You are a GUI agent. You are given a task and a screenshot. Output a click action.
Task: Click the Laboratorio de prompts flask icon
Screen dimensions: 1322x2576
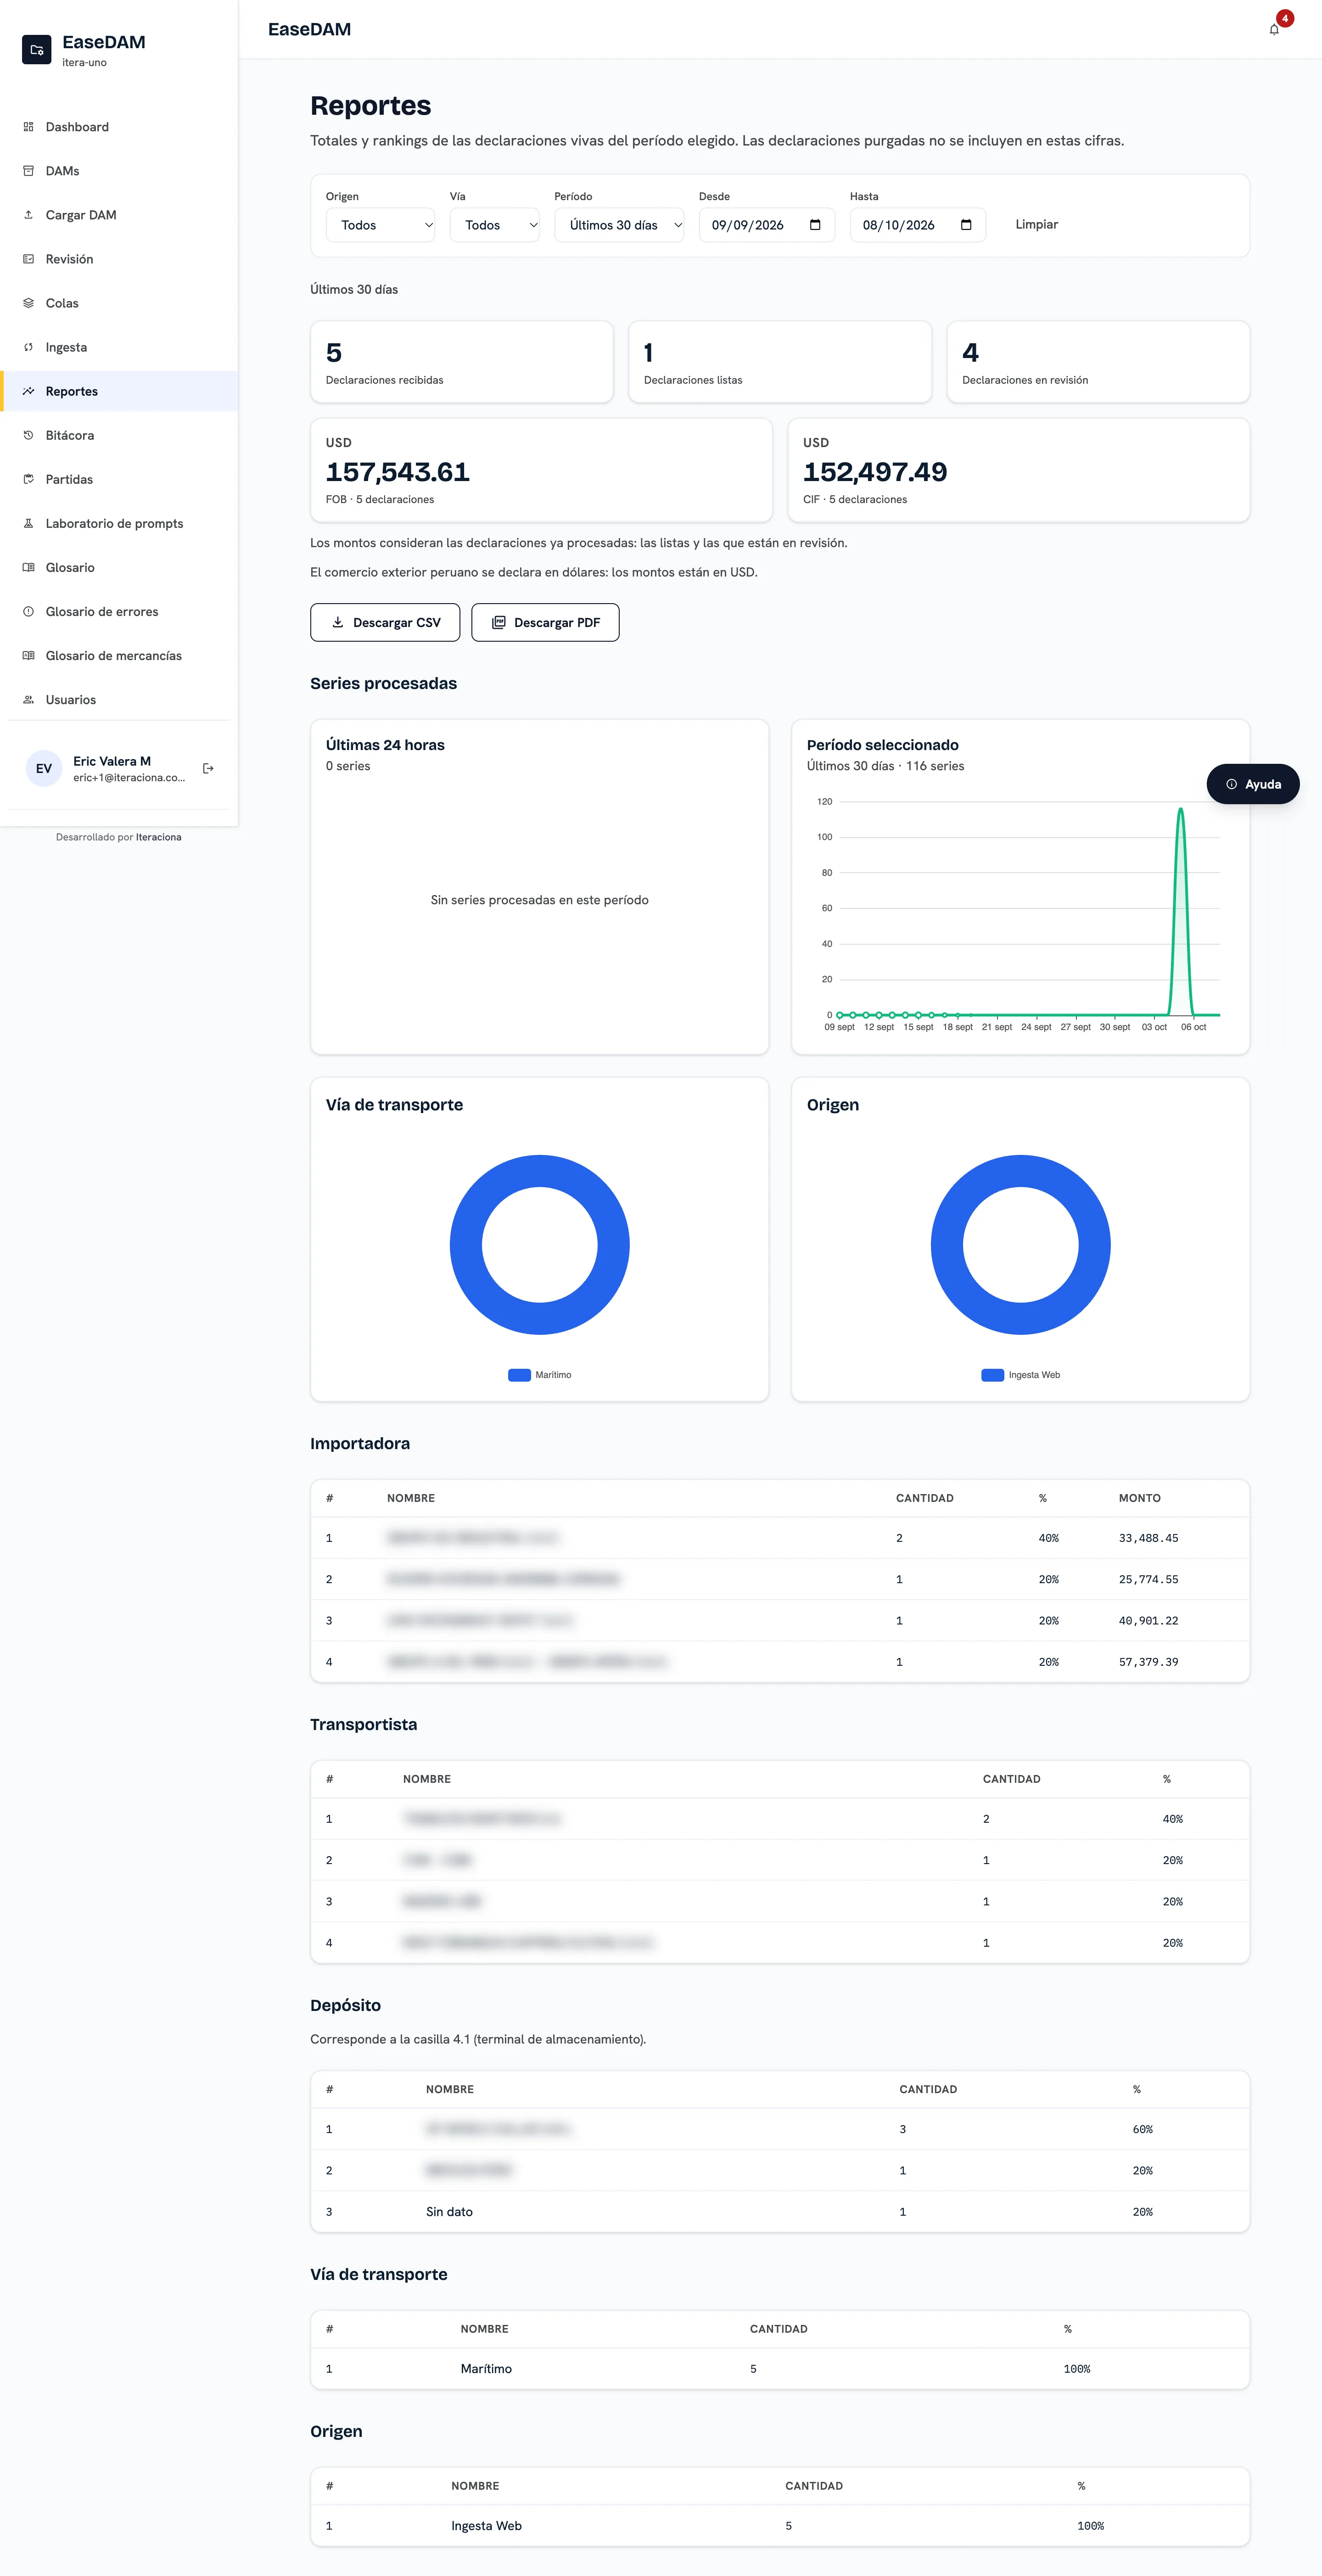(x=28, y=523)
